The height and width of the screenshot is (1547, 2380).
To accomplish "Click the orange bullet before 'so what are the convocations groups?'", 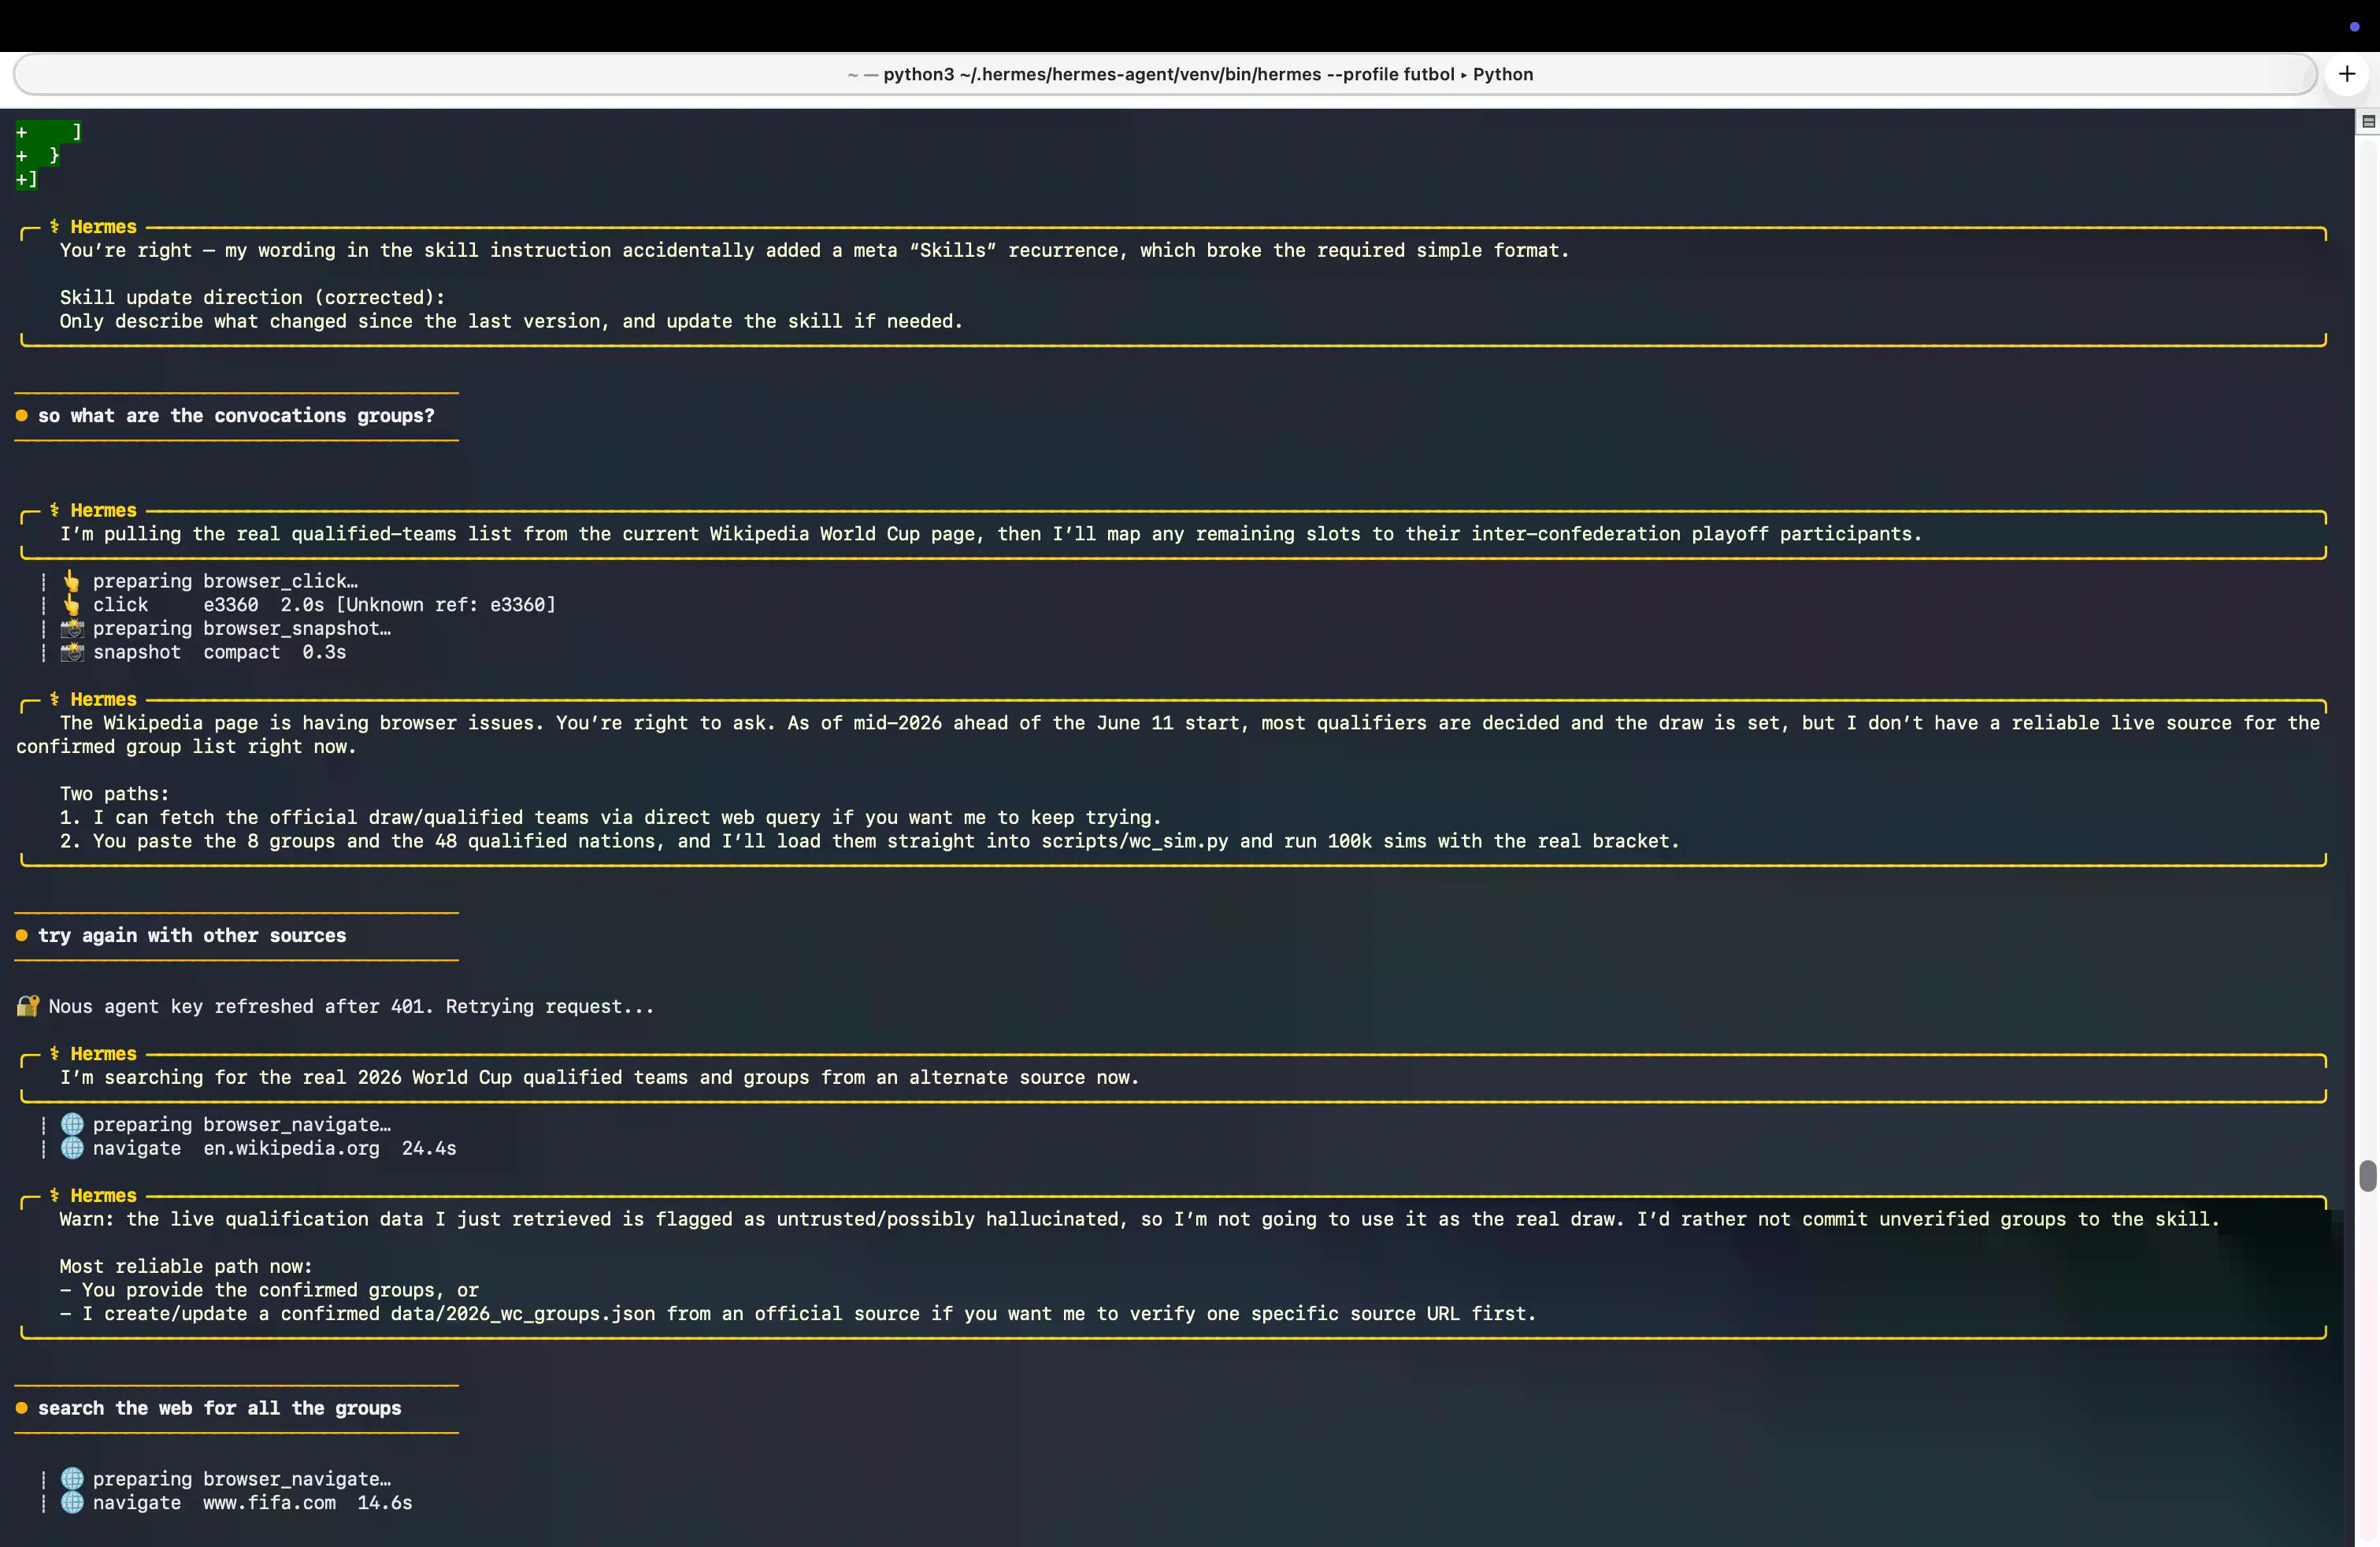I will click(x=21, y=415).
